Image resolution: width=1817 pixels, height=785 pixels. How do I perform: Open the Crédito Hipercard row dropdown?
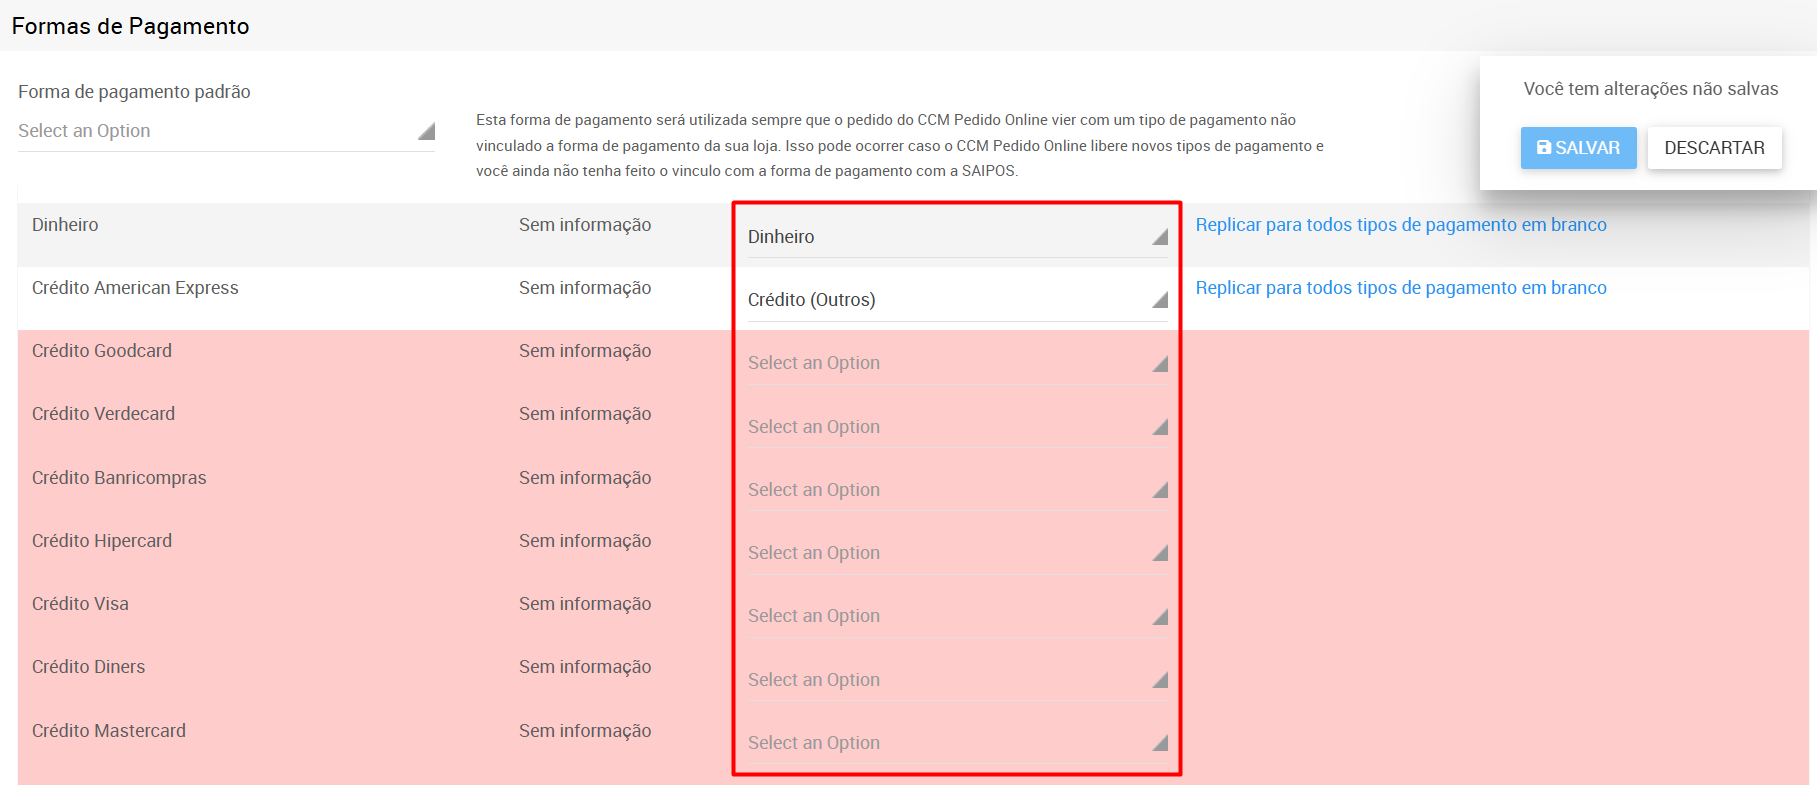coord(958,553)
